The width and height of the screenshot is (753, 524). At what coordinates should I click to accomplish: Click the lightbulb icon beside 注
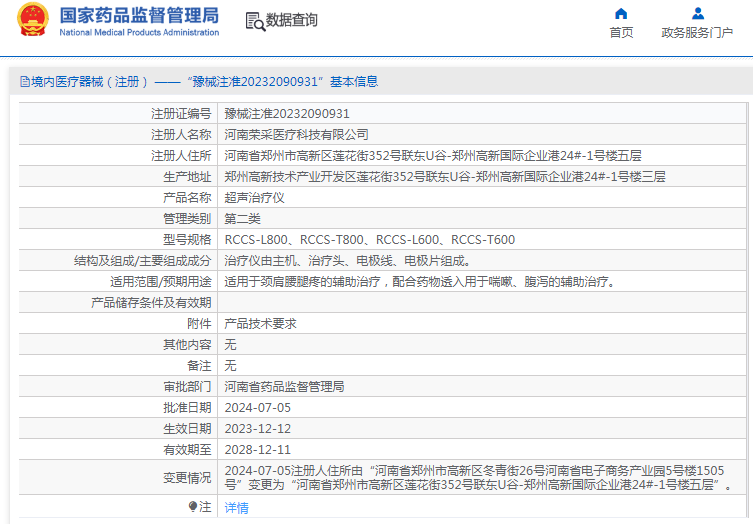pos(193,507)
